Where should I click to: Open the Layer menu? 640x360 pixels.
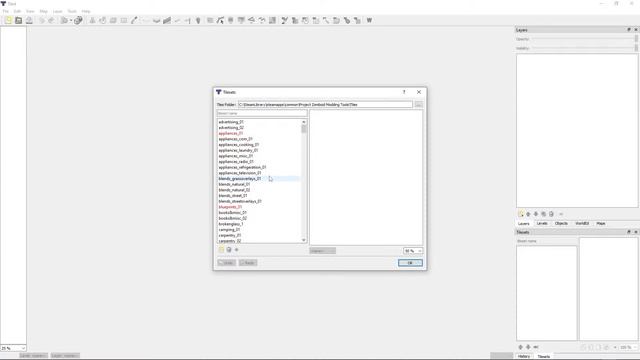(x=58, y=11)
